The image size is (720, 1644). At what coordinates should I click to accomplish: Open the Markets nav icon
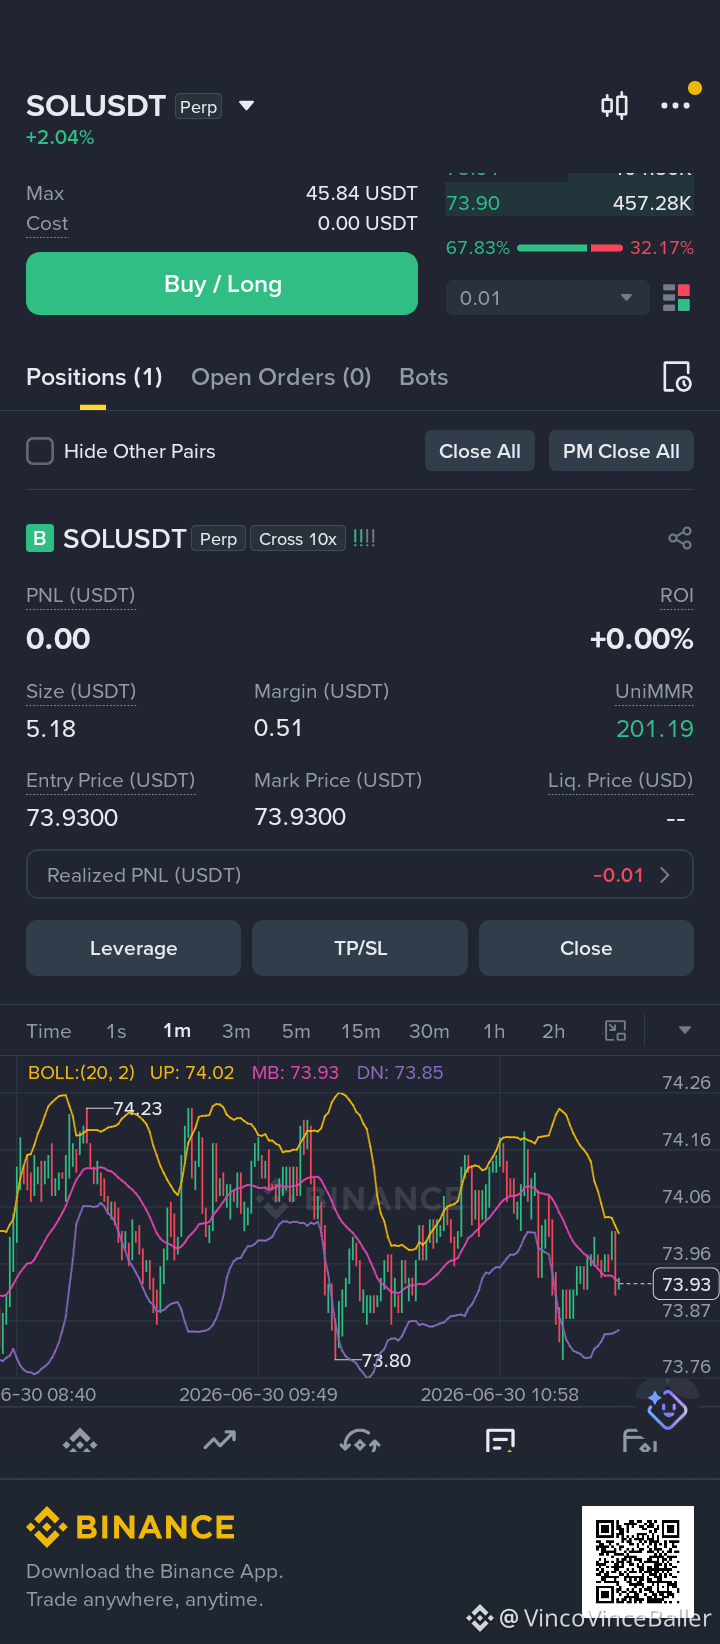220,1441
